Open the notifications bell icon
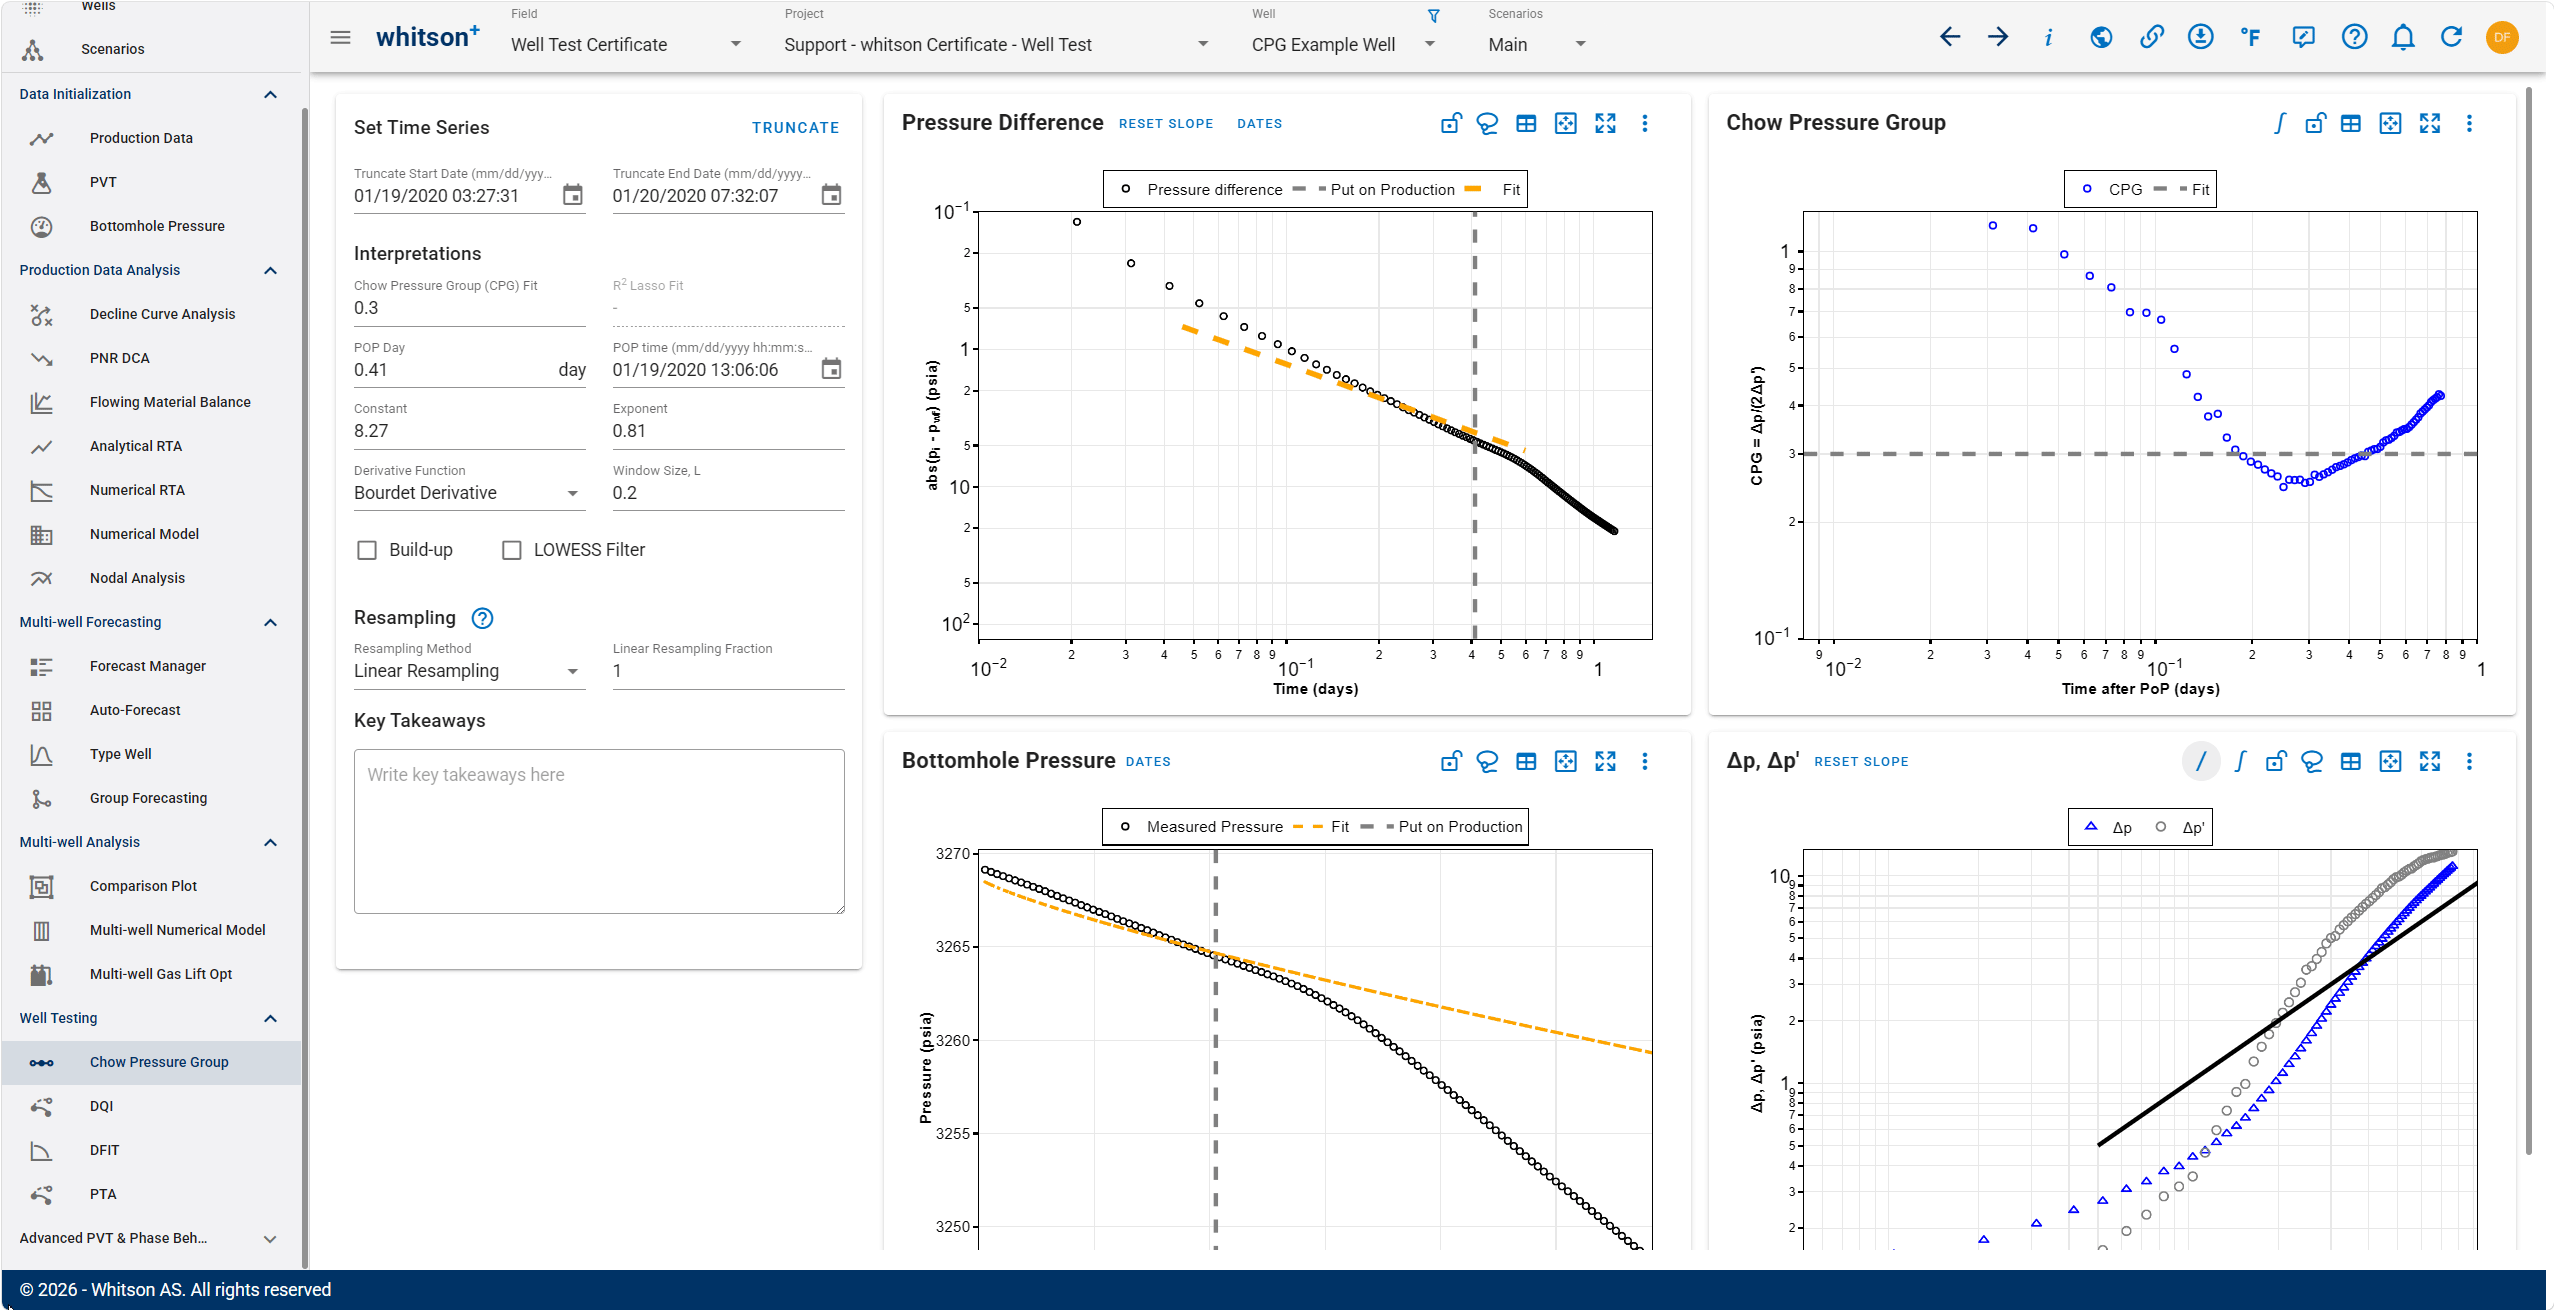 coord(2403,38)
